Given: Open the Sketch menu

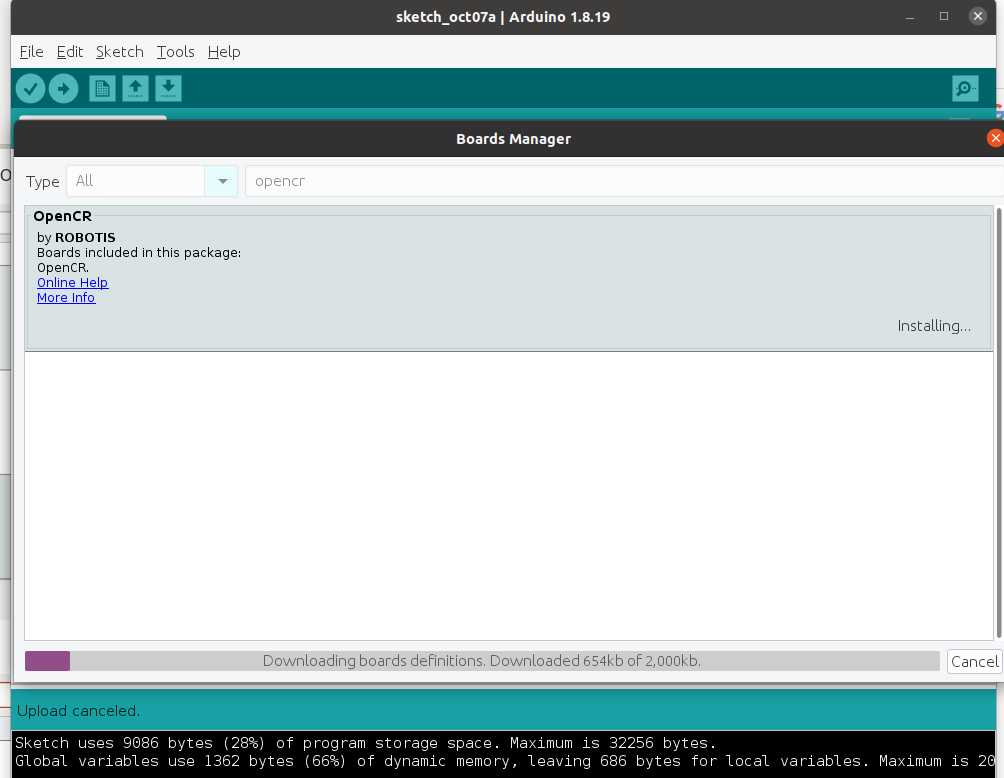Looking at the screenshot, I should click(x=120, y=52).
